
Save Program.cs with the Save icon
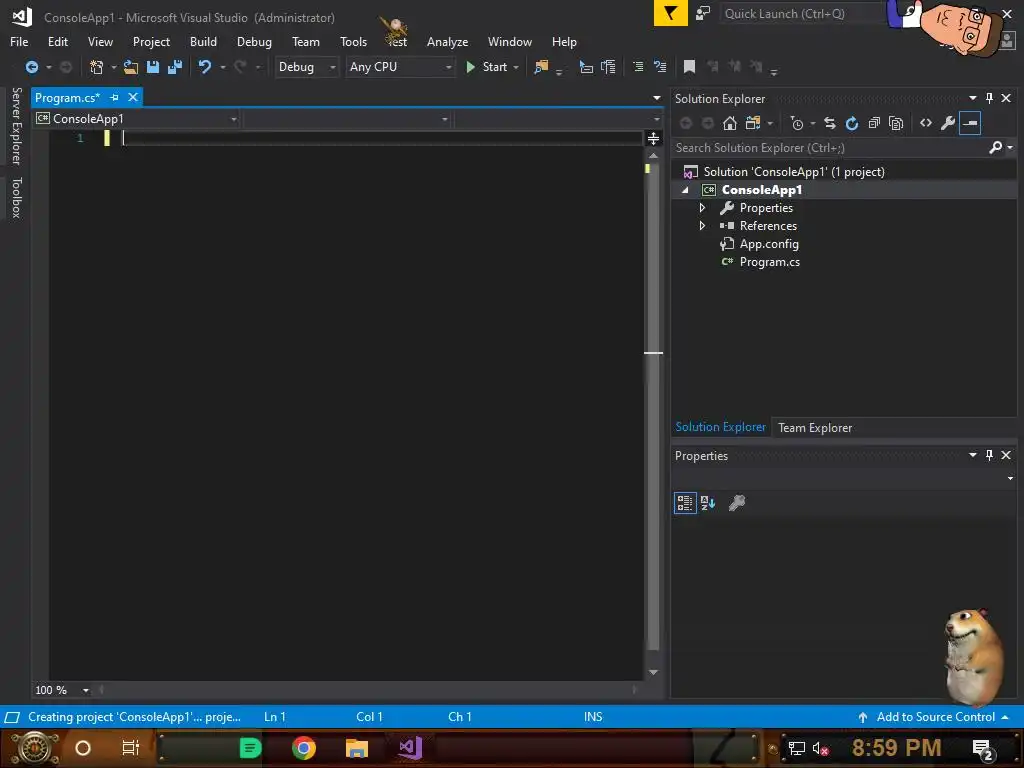pos(153,67)
